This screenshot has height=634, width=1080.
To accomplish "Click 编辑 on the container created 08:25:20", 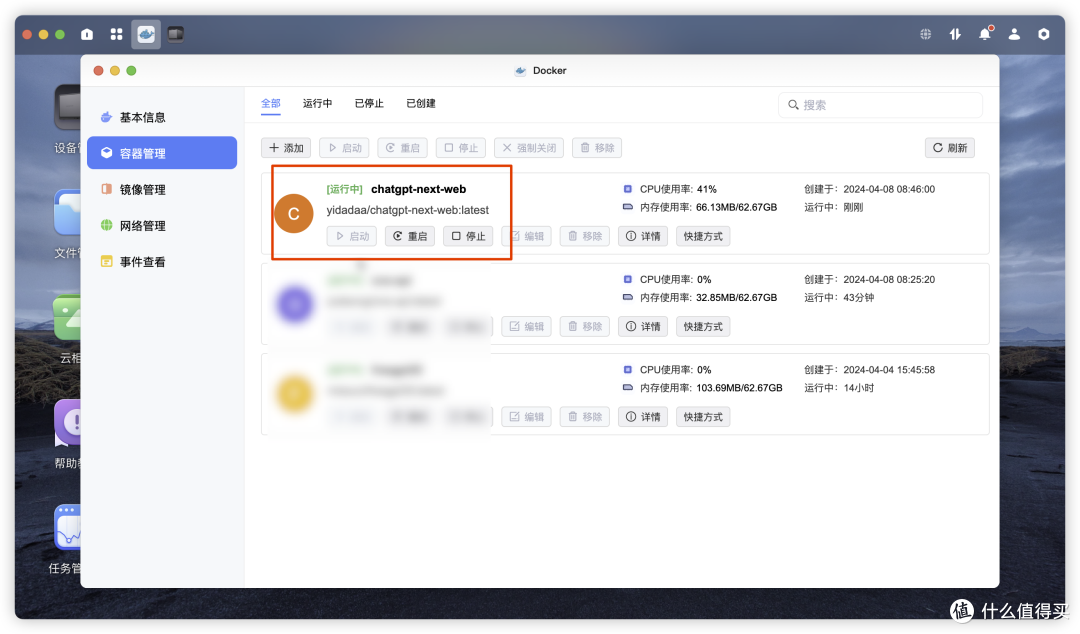I will tap(527, 327).
